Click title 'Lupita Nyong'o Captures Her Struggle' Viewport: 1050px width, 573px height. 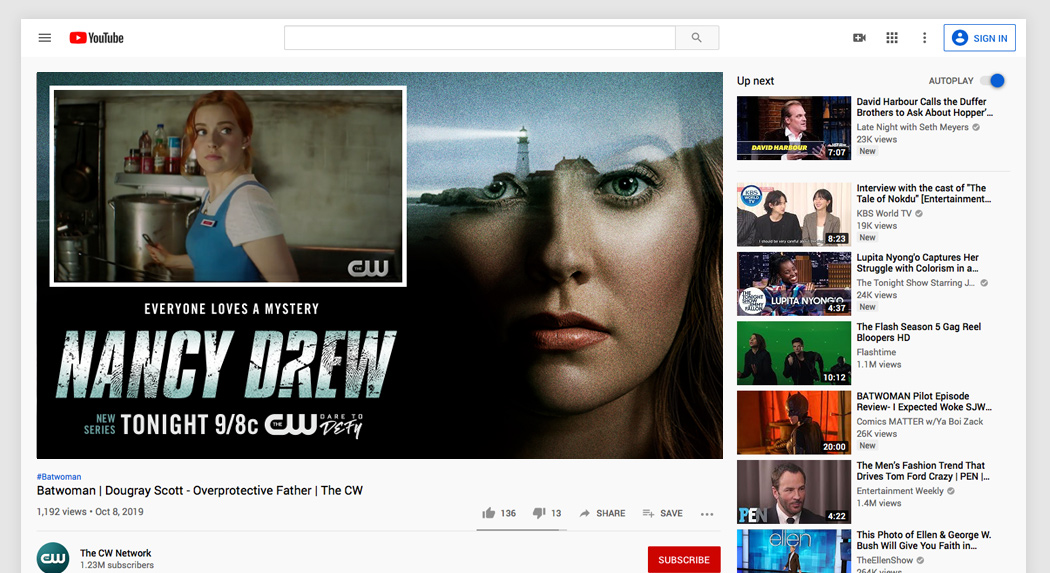tap(917, 262)
